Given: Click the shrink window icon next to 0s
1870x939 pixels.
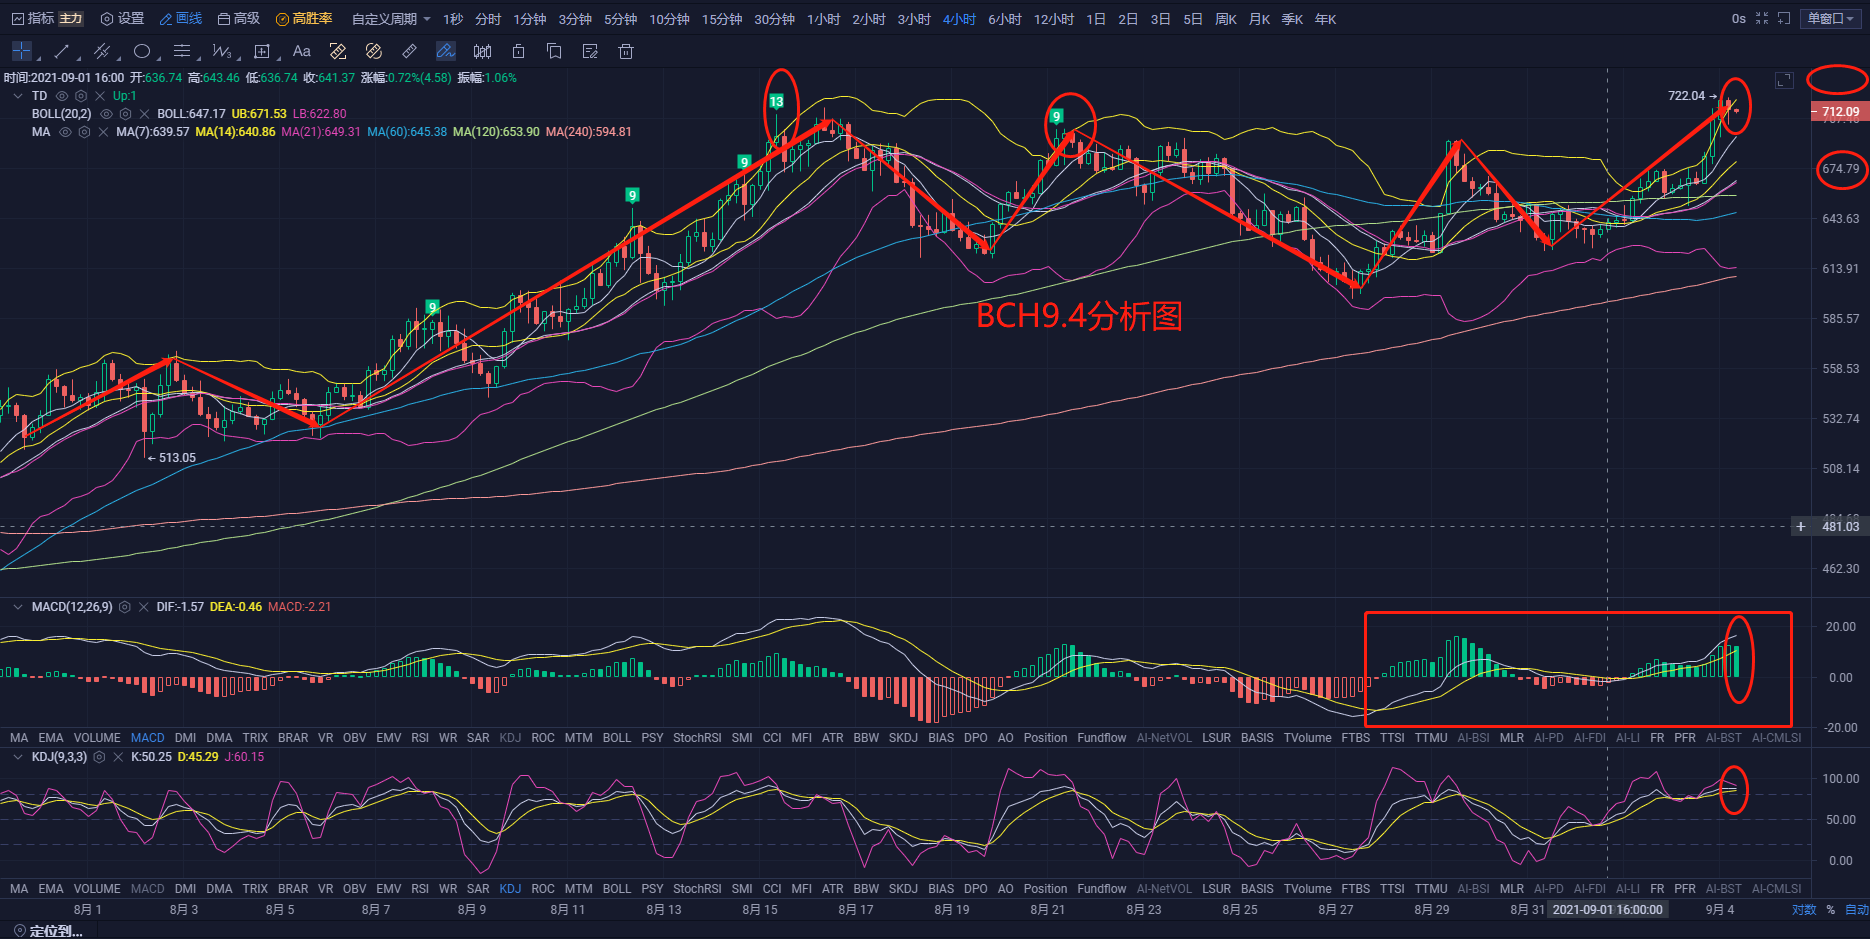Looking at the screenshot, I should [x=1762, y=18].
